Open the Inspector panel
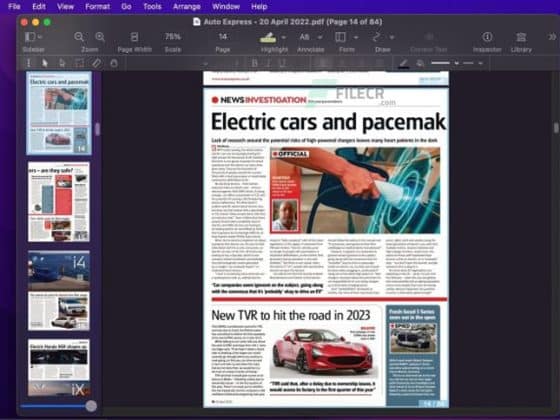560x420 pixels. pos(487,37)
